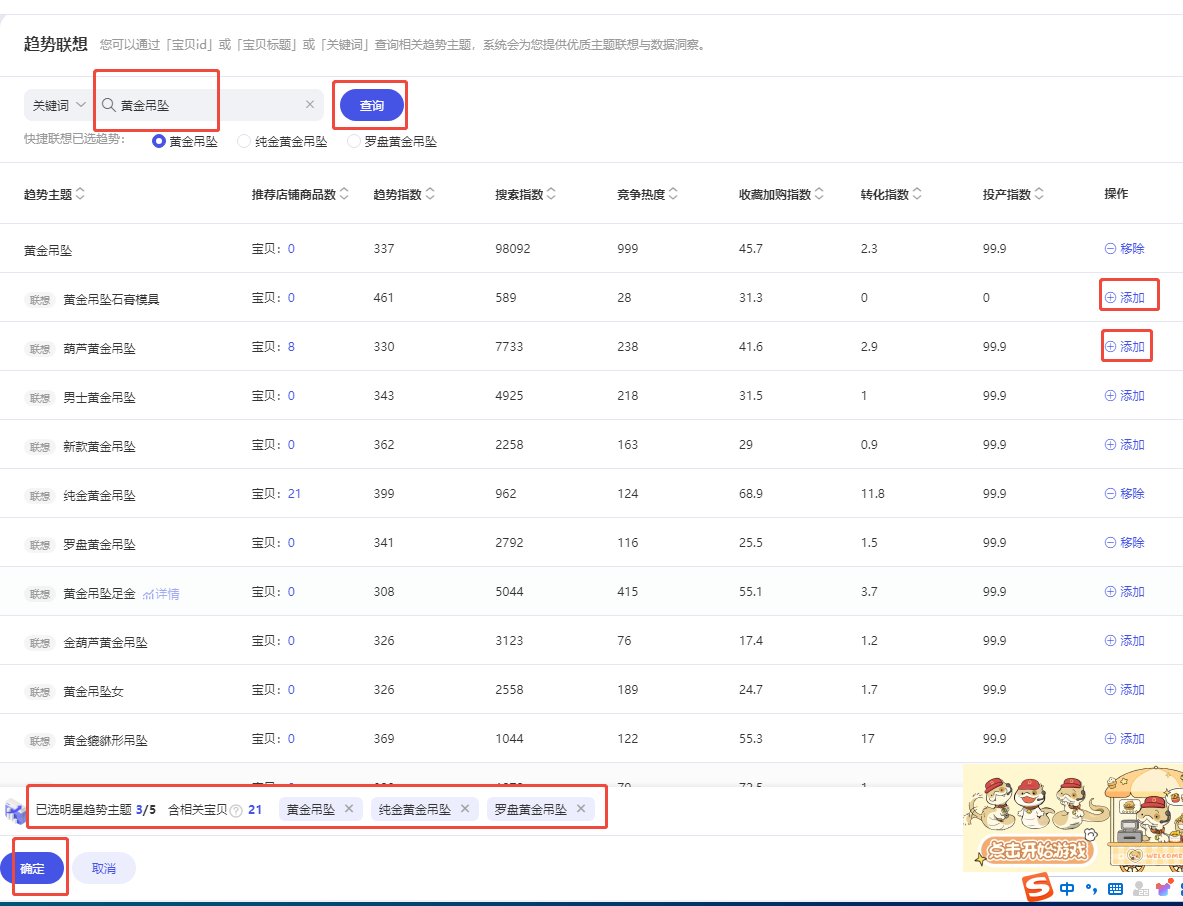This screenshot has width=1183, height=906.
Task: Remove 黄金吊坠 tag from selected topics
Action: (349, 809)
